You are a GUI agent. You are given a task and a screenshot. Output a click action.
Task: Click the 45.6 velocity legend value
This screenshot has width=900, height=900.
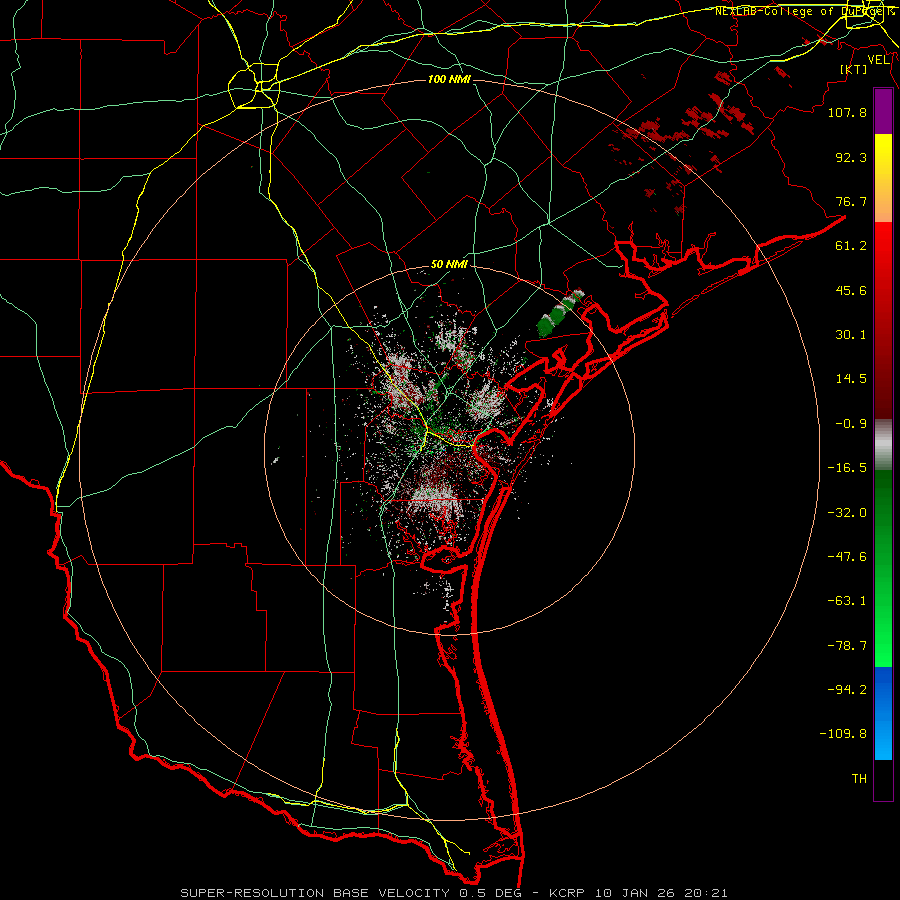coord(851,290)
